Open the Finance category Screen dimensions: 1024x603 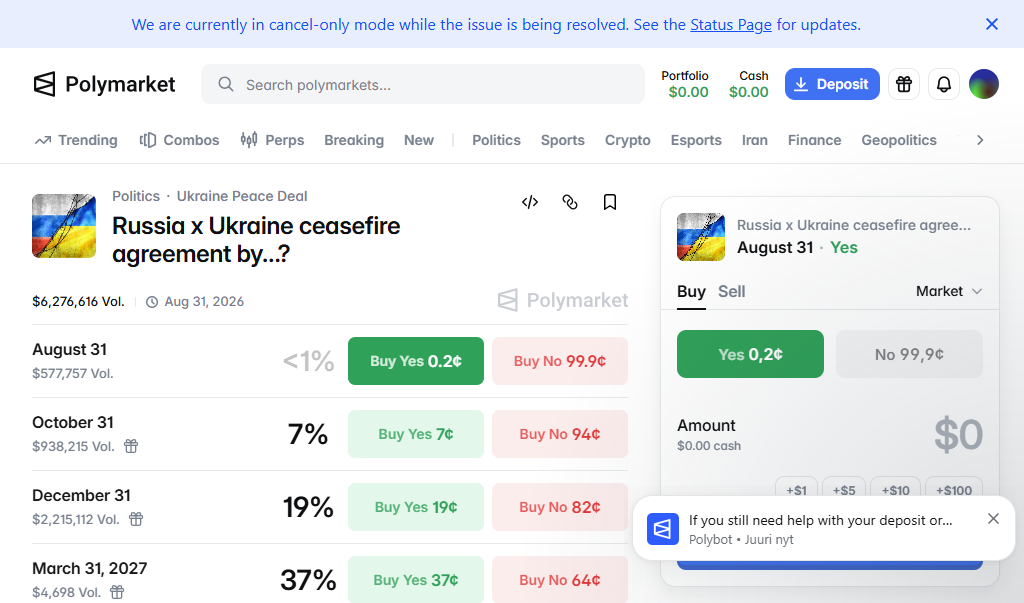[814, 140]
